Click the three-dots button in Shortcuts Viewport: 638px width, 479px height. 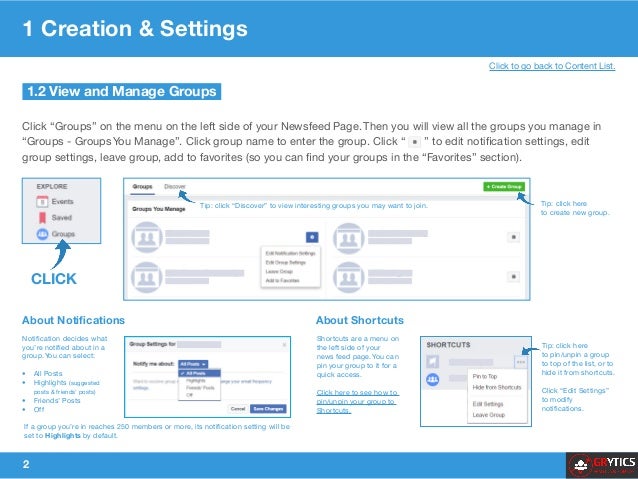click(520, 362)
